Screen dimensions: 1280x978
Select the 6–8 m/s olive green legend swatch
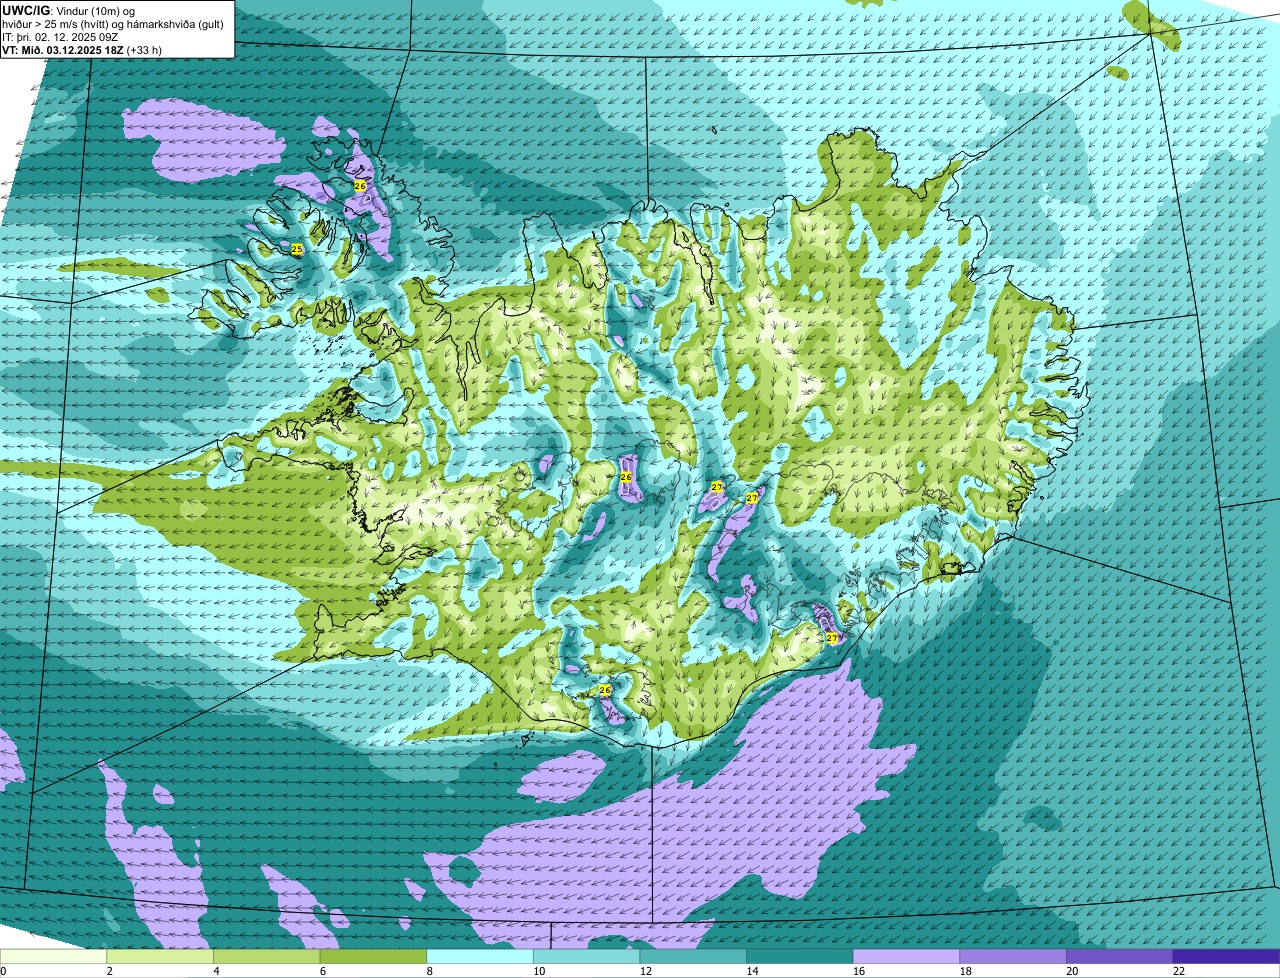coord(373,956)
